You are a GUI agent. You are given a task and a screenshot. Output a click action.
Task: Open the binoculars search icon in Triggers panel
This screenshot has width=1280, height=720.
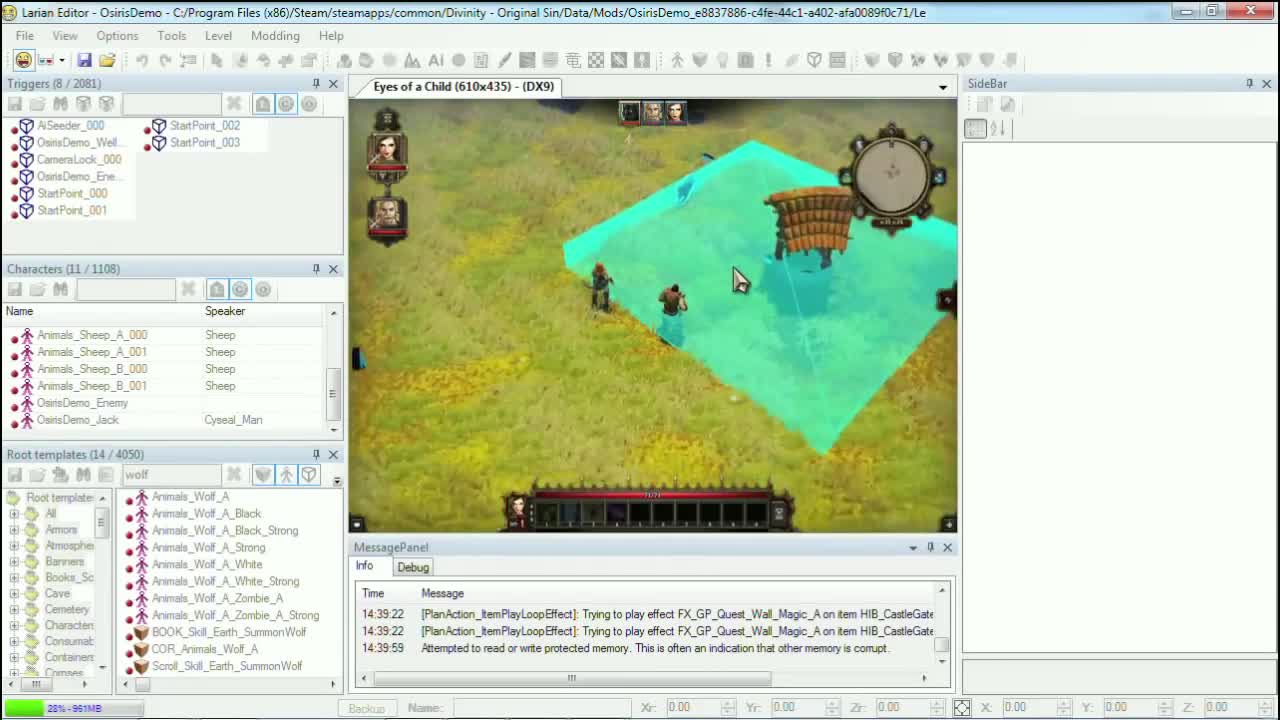(59, 103)
